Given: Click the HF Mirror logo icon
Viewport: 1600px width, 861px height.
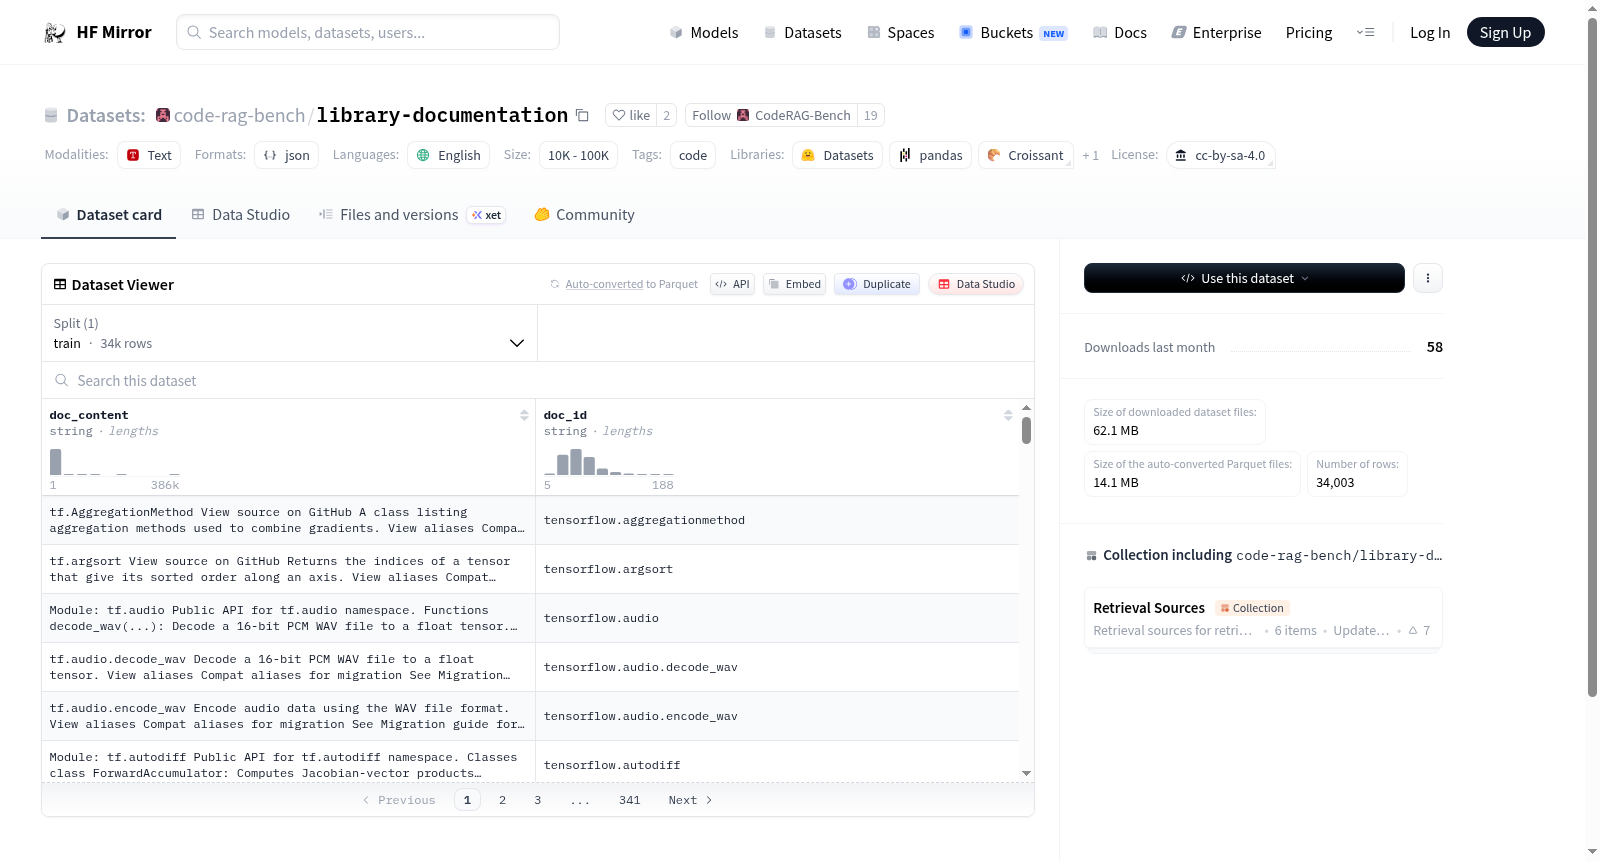Looking at the screenshot, I should [x=55, y=33].
